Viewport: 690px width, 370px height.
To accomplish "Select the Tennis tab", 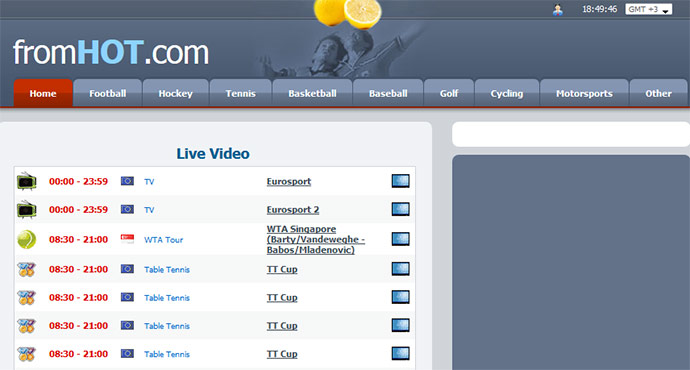I will [240, 93].
